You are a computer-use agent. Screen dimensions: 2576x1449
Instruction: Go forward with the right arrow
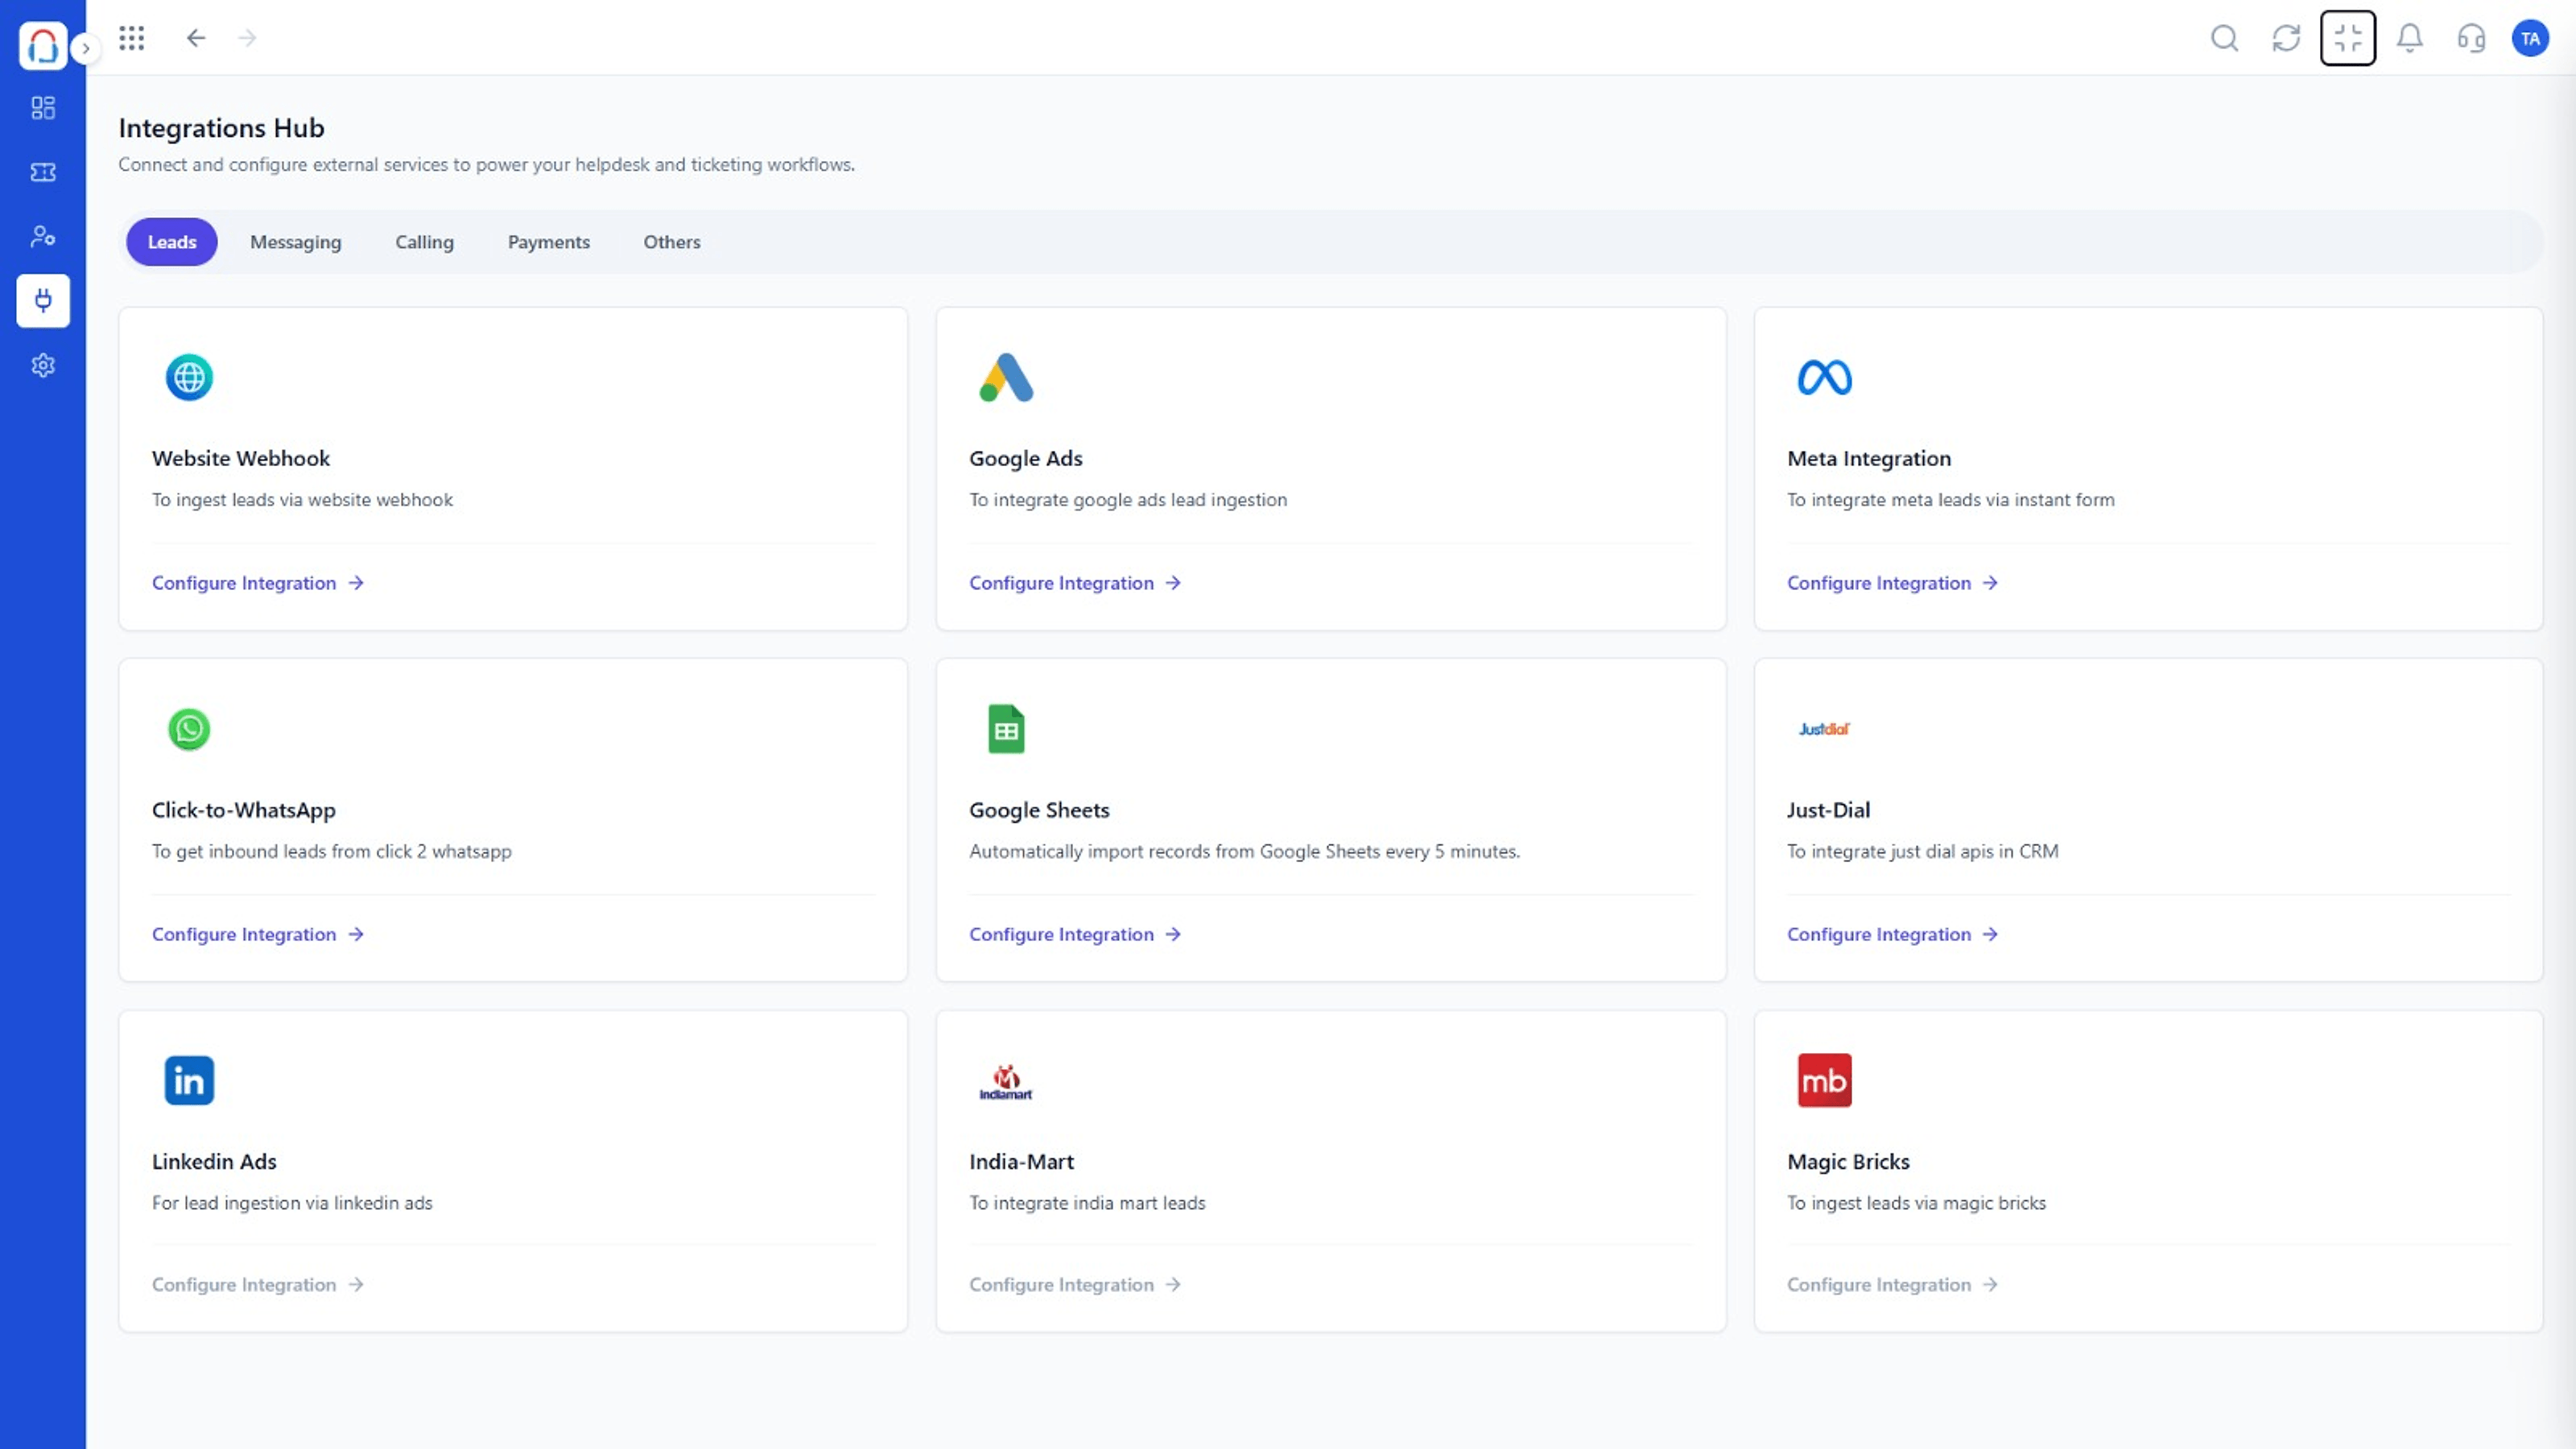point(247,38)
